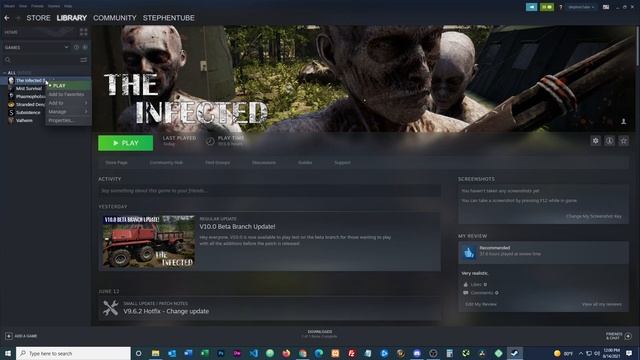Click Change My Screenshot Key

[x=593, y=216]
